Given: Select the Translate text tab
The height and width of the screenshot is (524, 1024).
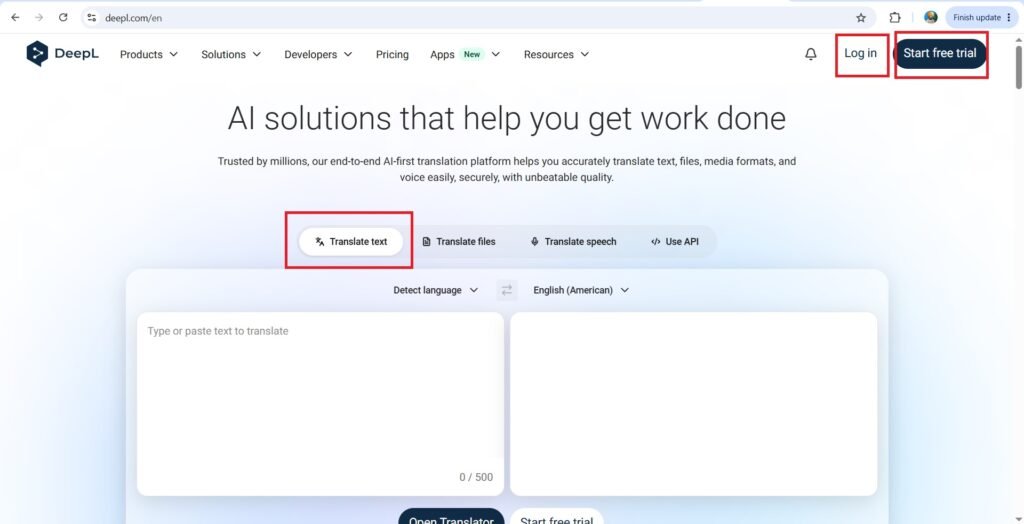Looking at the screenshot, I should [x=351, y=242].
